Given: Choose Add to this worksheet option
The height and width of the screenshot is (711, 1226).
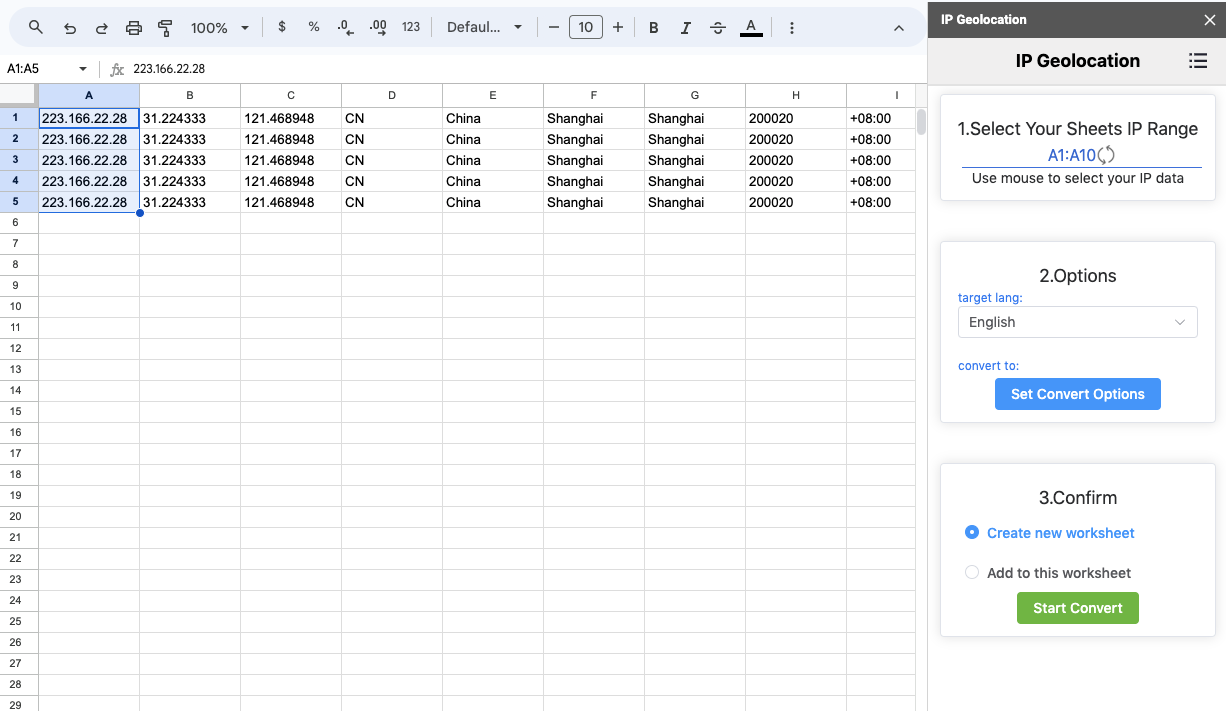Looking at the screenshot, I should [972, 573].
